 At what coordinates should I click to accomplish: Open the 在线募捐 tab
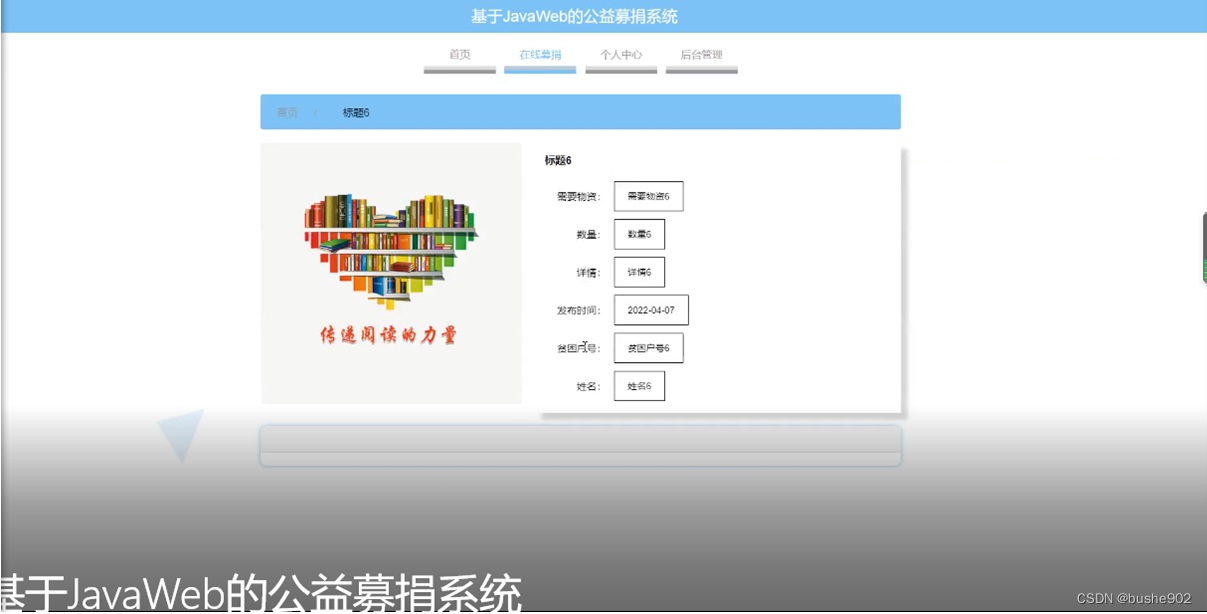[539, 55]
